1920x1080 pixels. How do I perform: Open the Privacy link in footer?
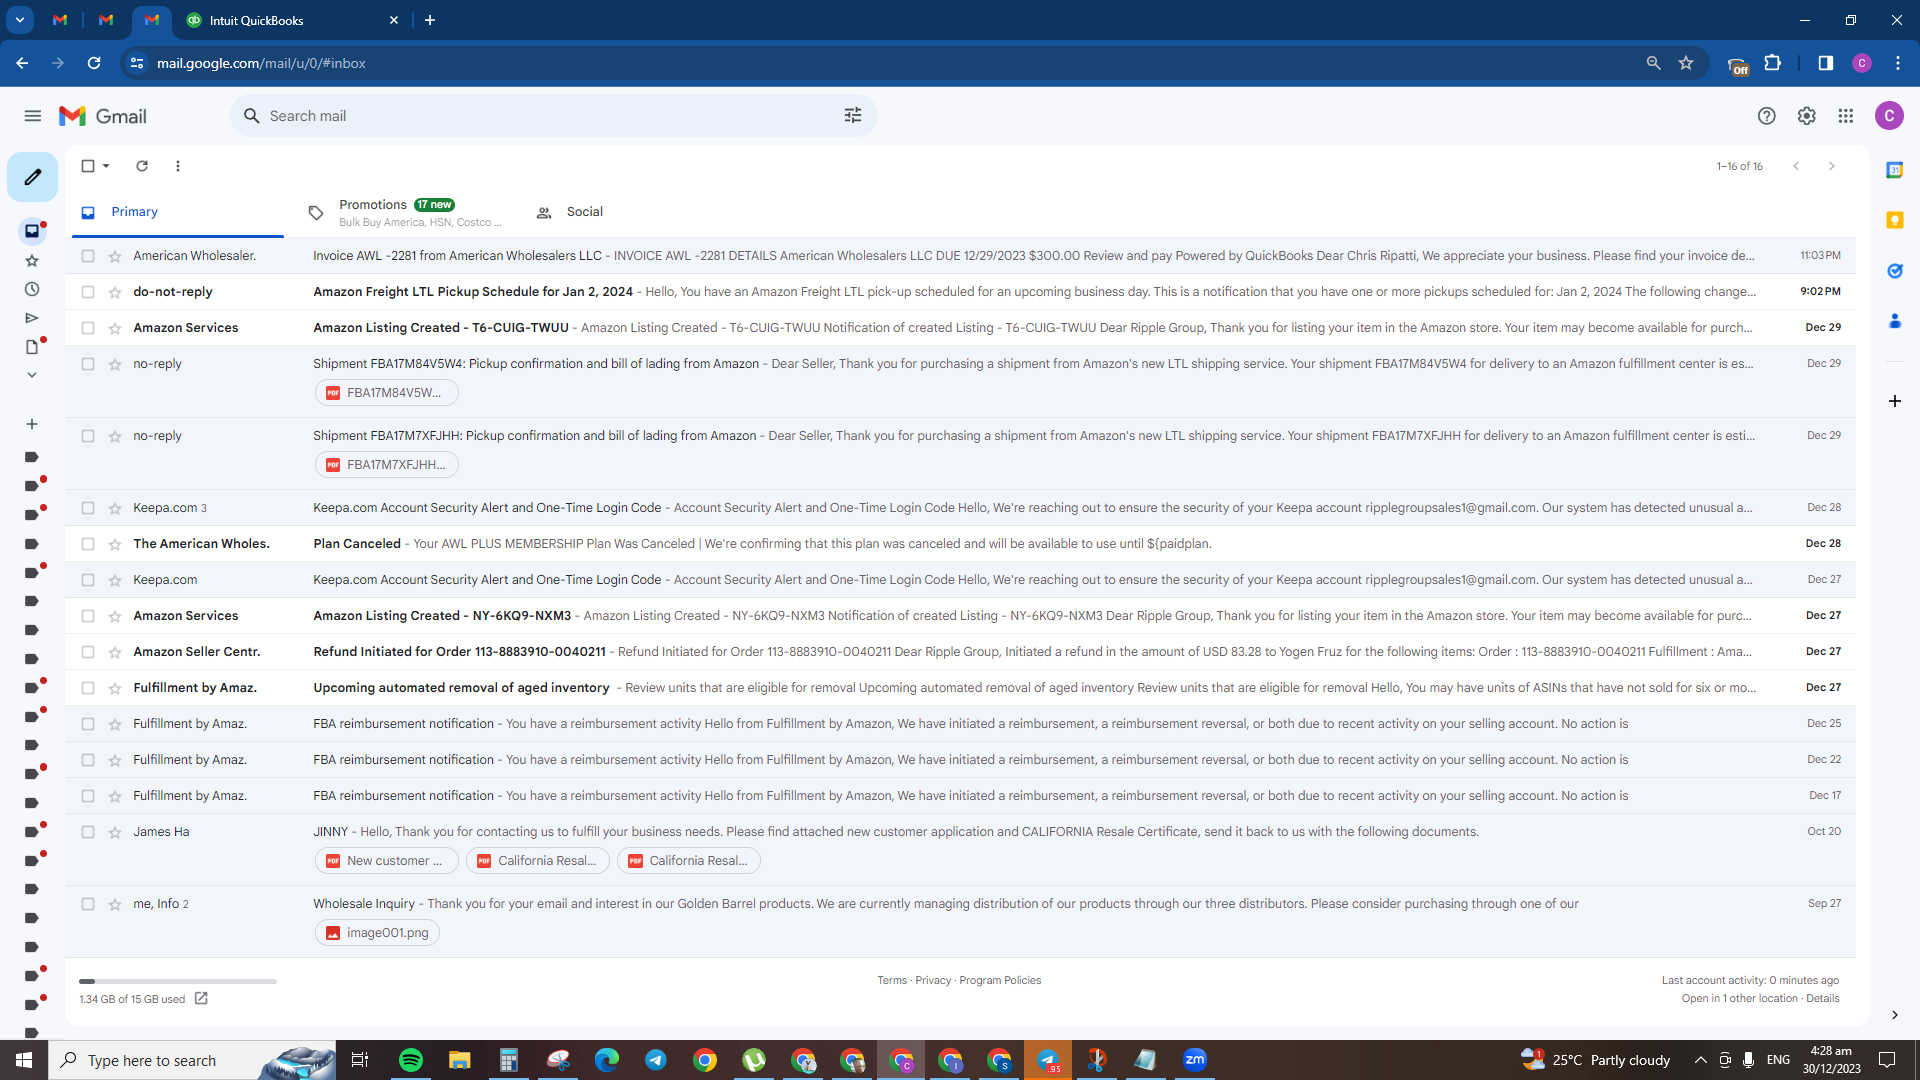coord(933,980)
